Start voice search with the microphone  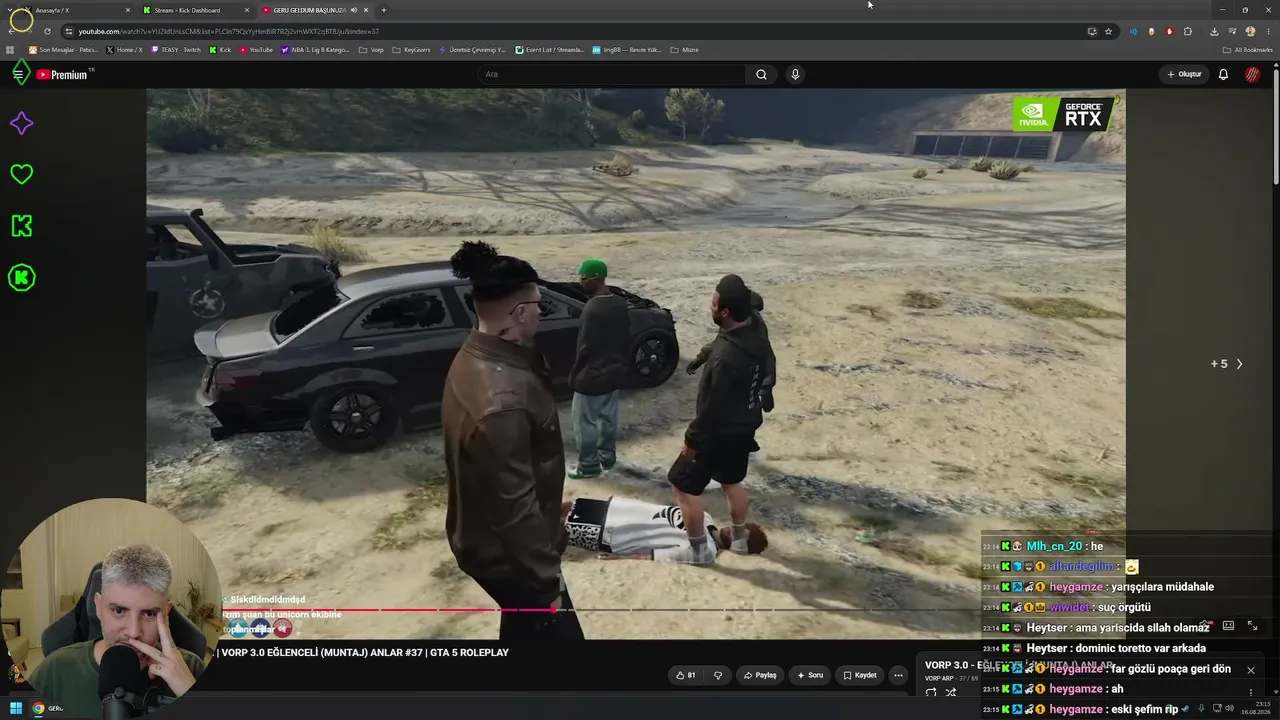click(x=795, y=74)
